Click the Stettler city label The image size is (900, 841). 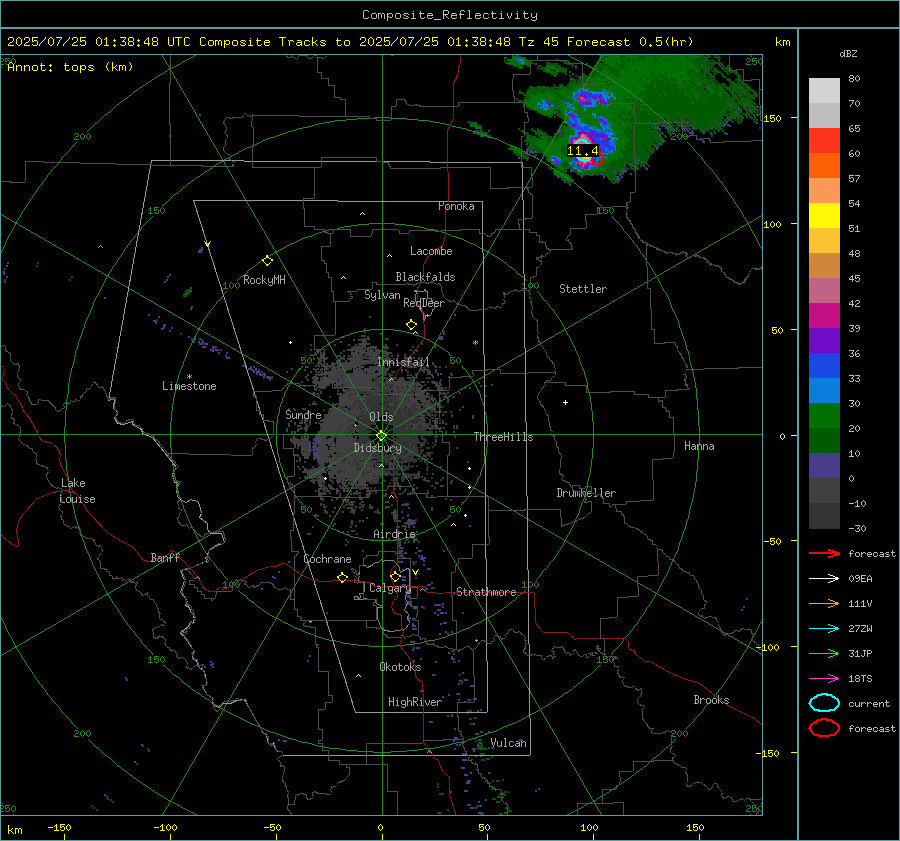click(x=583, y=289)
